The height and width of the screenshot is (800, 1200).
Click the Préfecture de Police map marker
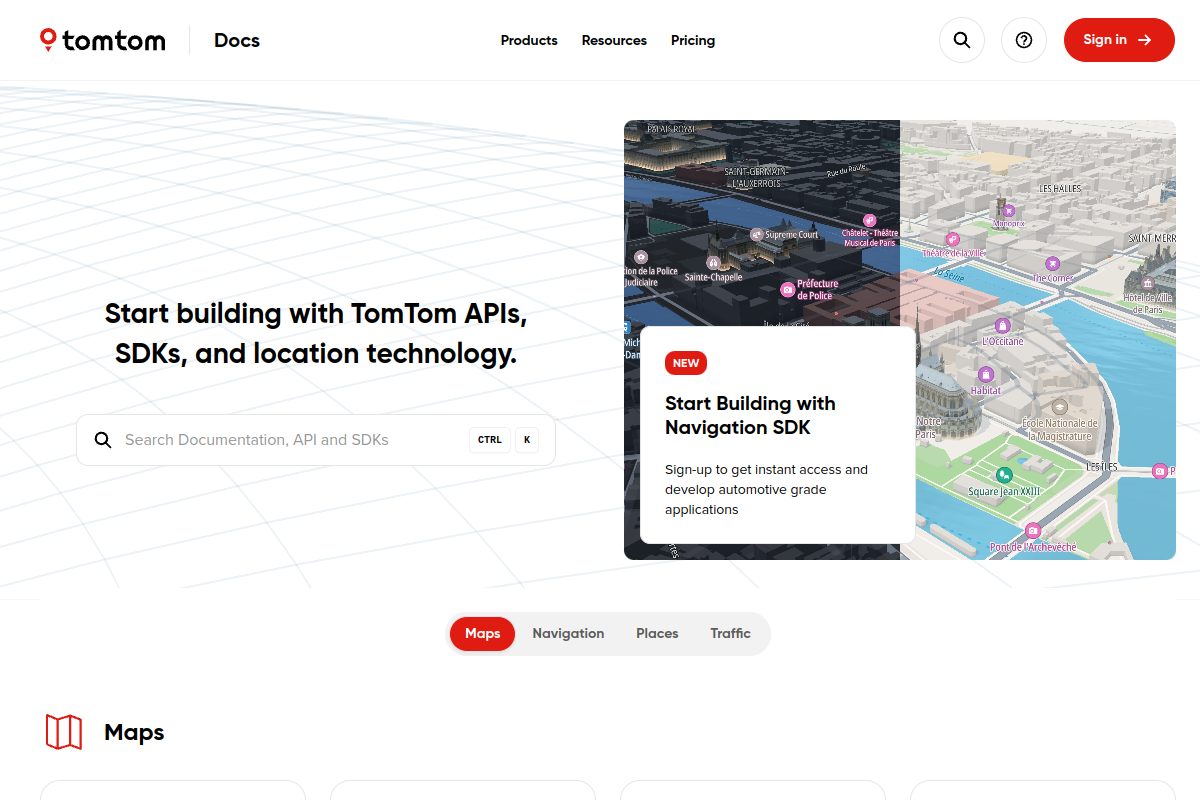788,290
